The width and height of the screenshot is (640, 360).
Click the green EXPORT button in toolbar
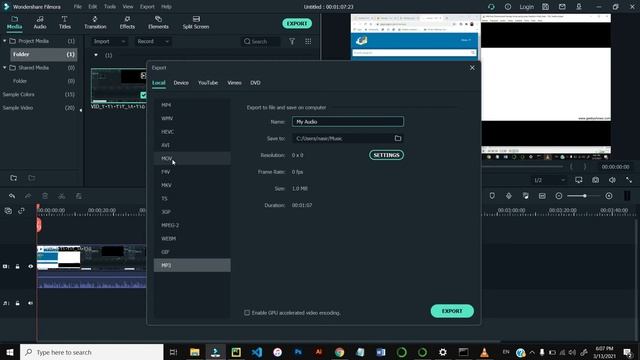tap(297, 23)
